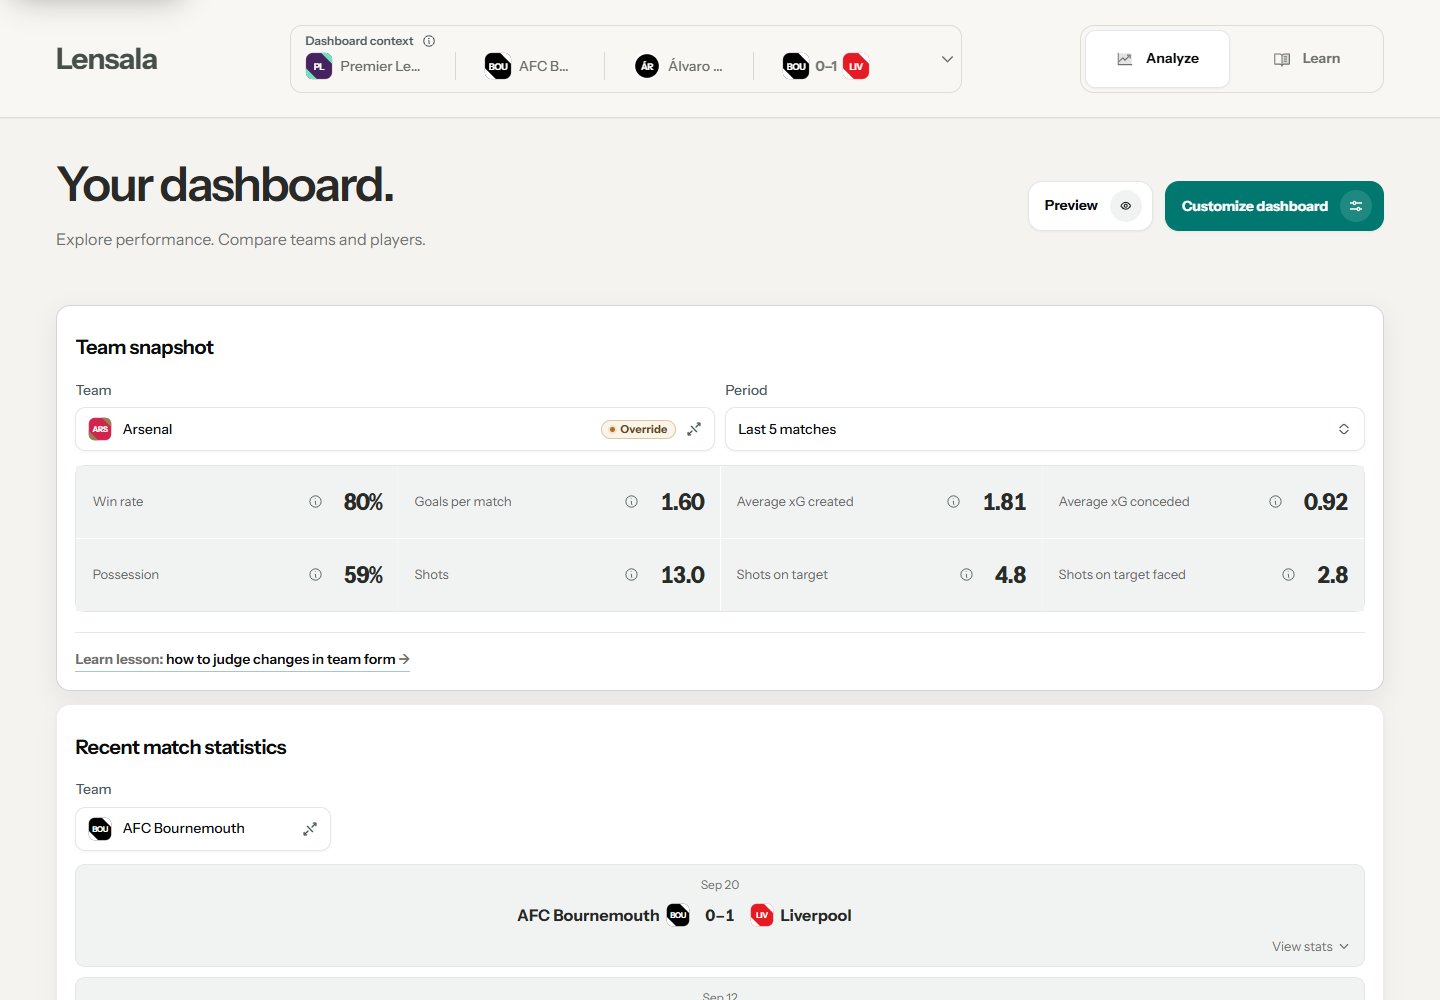Switch to the Learn tab
Screen dimensions: 1440x1000
click(1306, 59)
